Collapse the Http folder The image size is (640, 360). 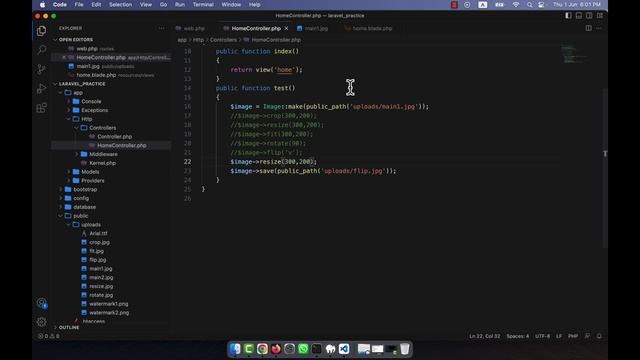point(87,119)
